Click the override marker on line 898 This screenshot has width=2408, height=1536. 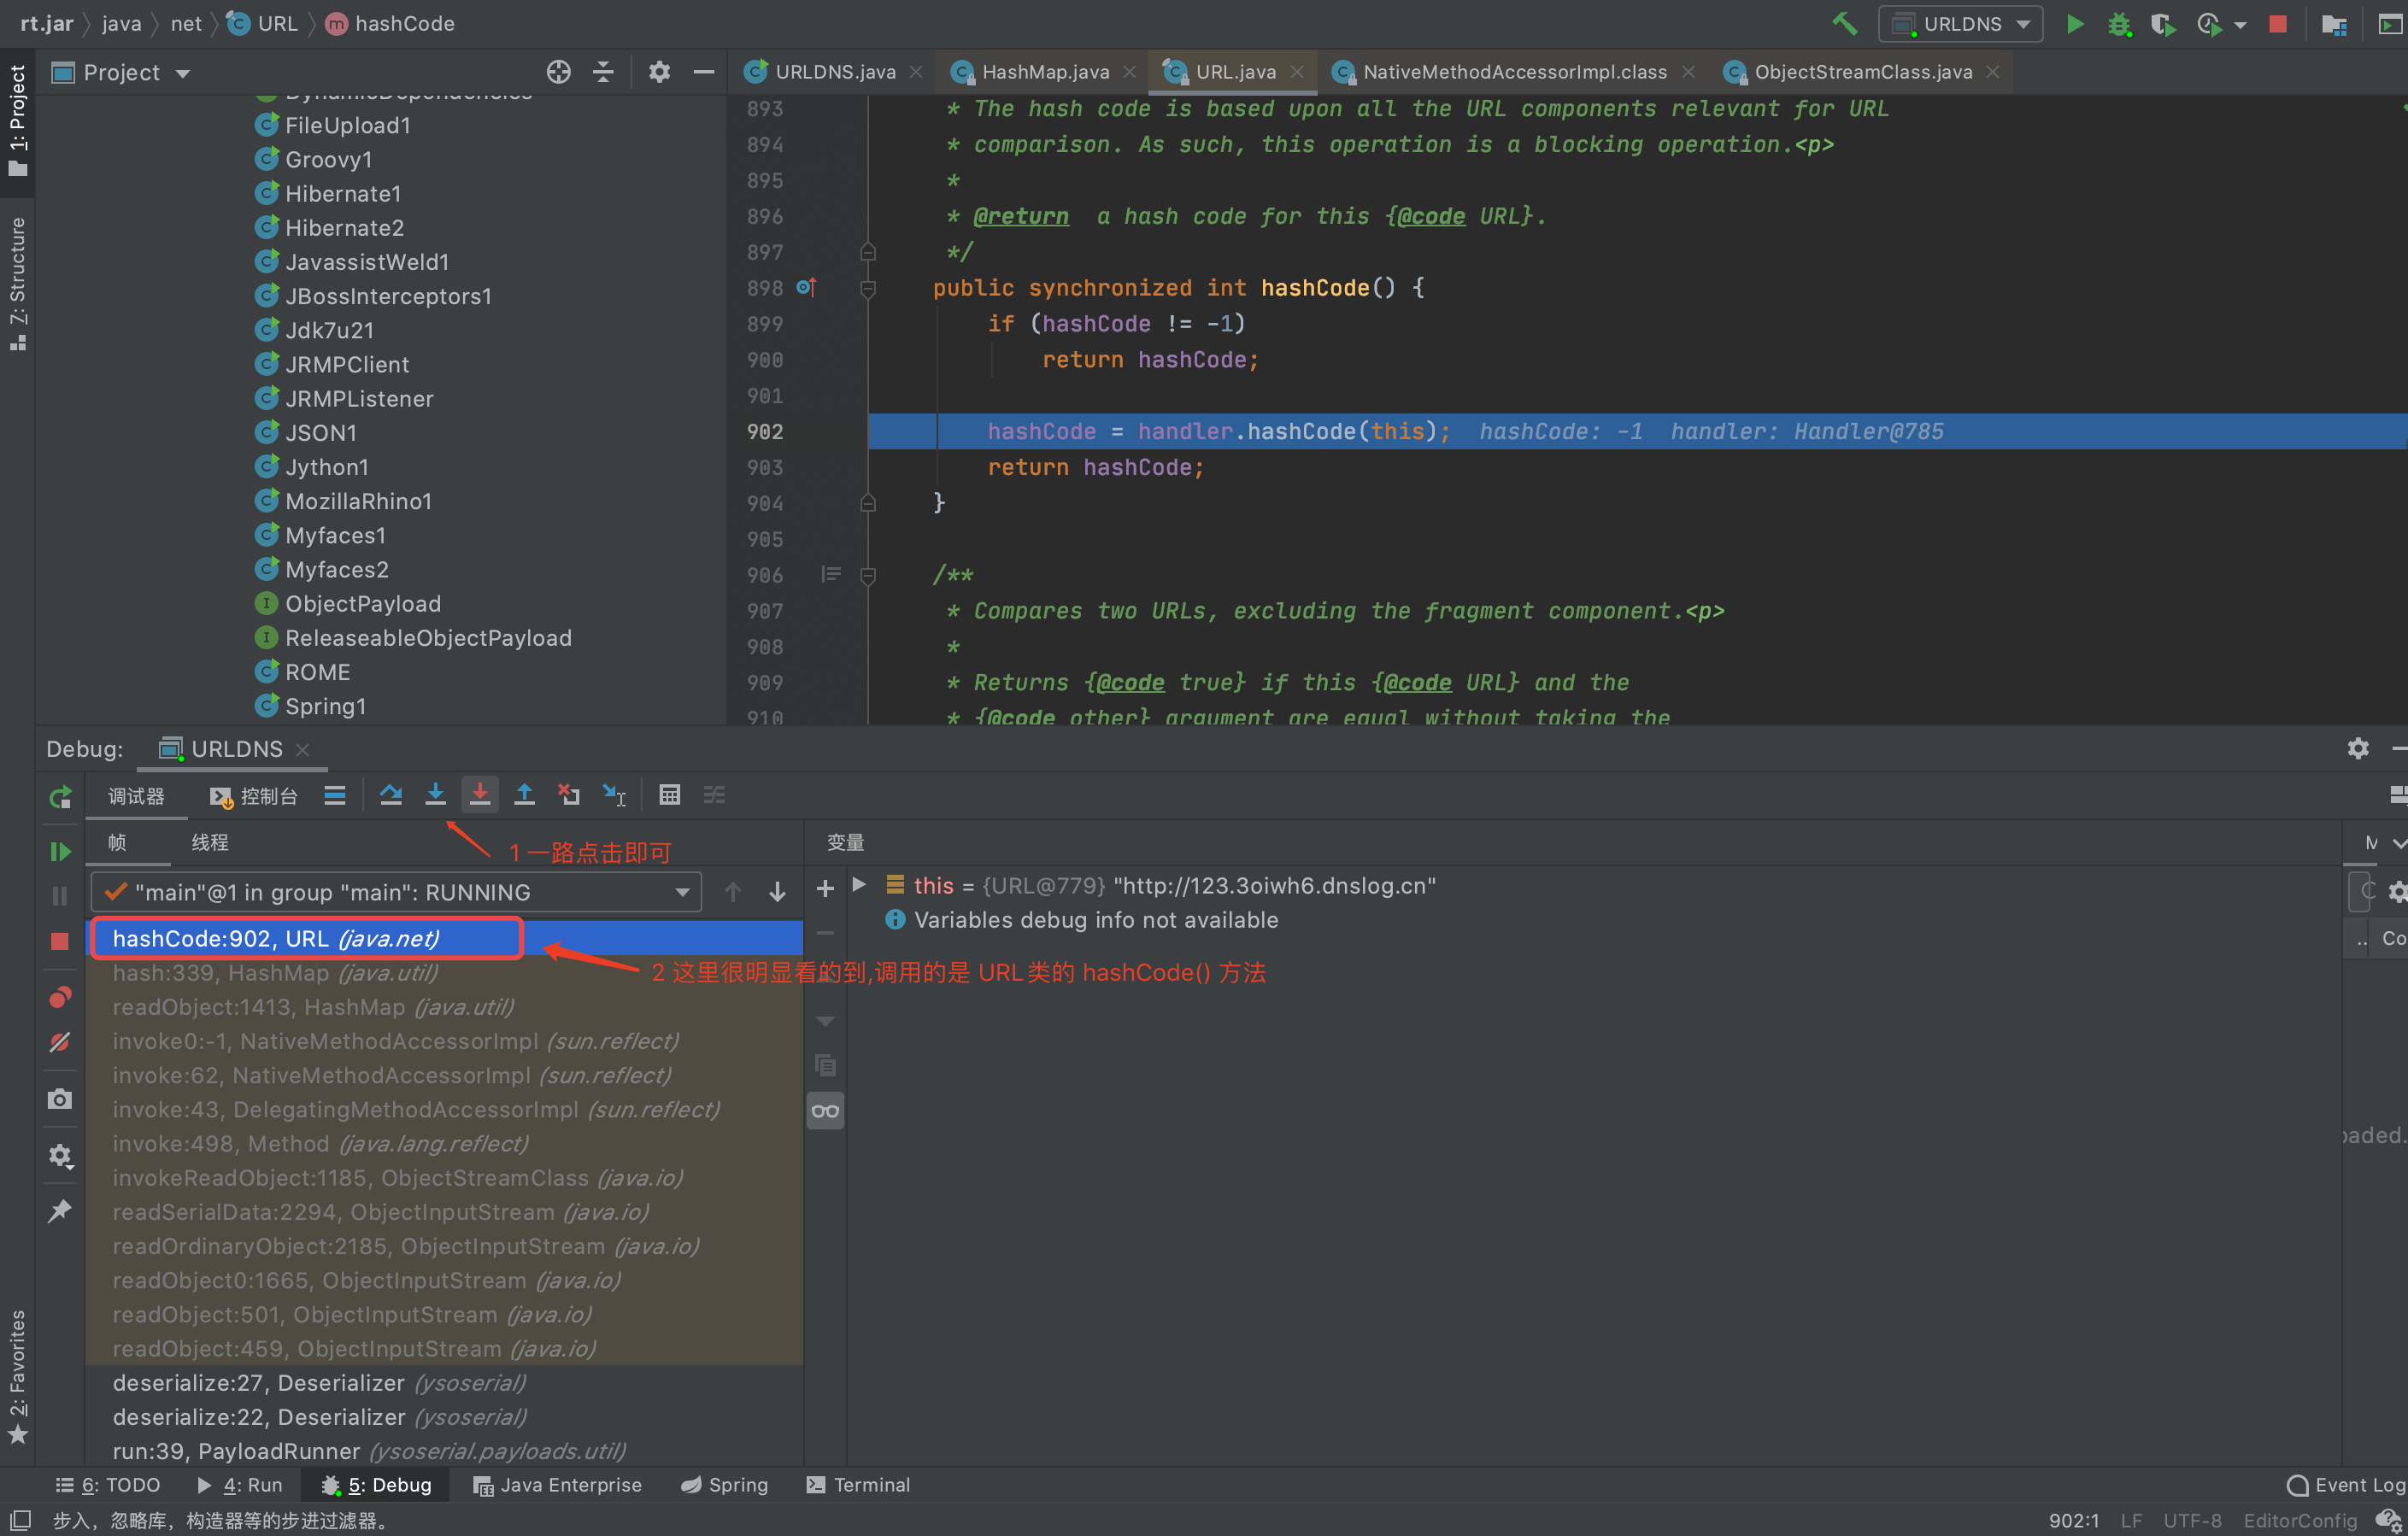click(x=806, y=288)
